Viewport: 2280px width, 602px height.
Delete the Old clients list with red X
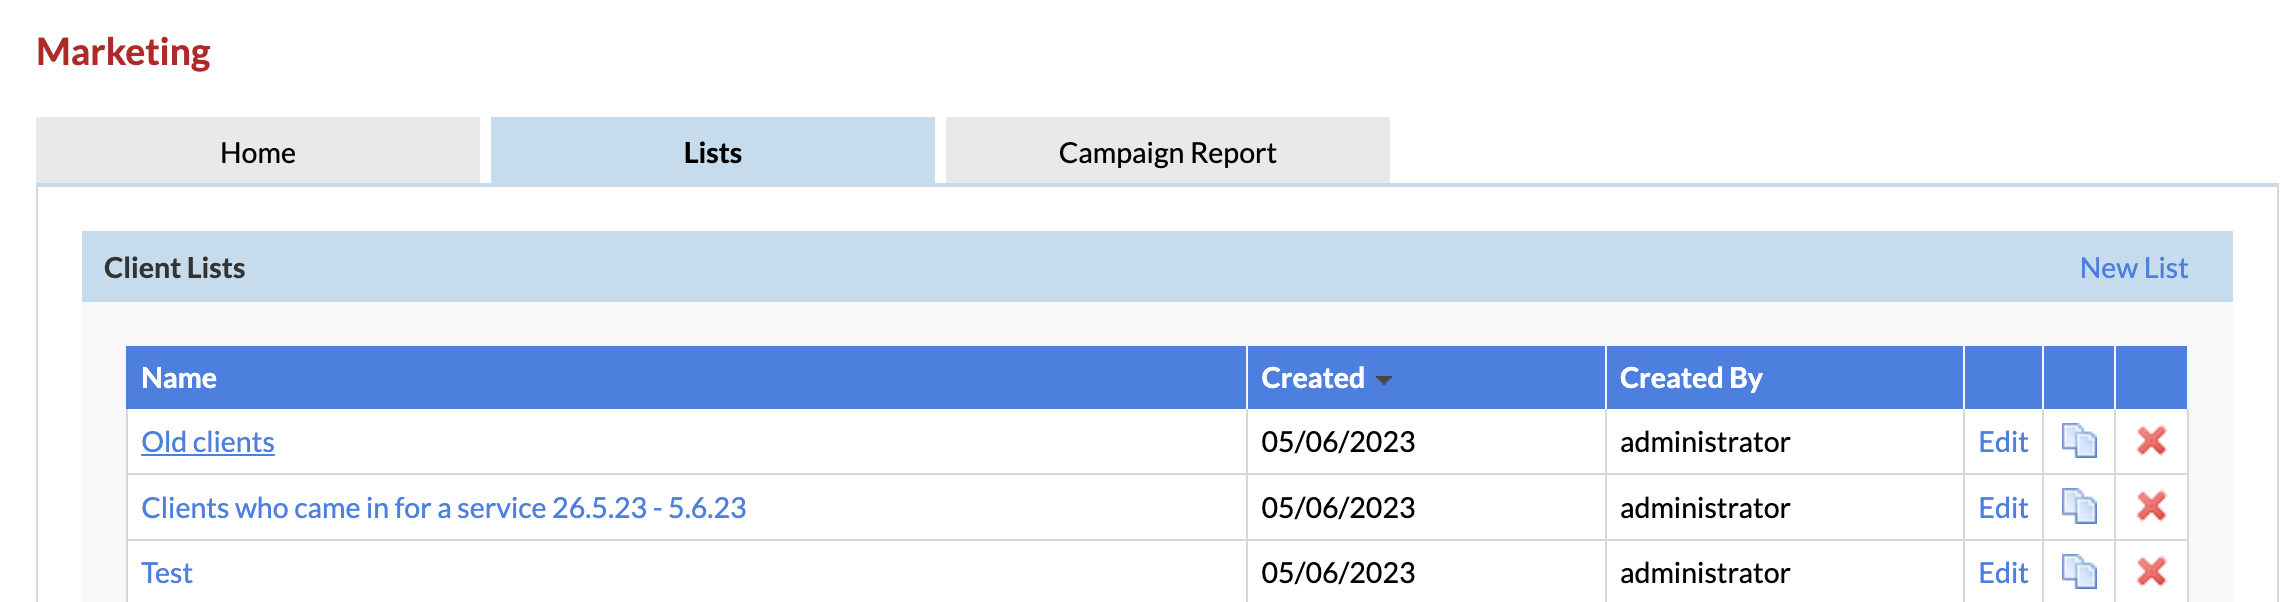click(x=2151, y=441)
